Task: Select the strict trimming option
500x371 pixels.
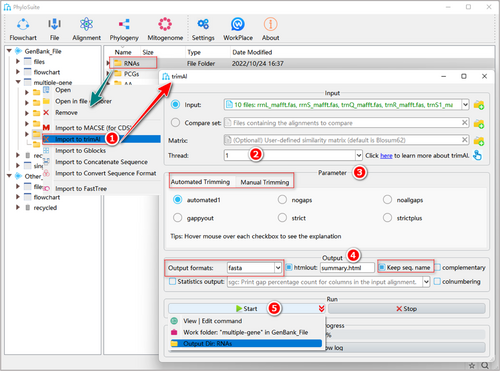Action: coord(282,218)
